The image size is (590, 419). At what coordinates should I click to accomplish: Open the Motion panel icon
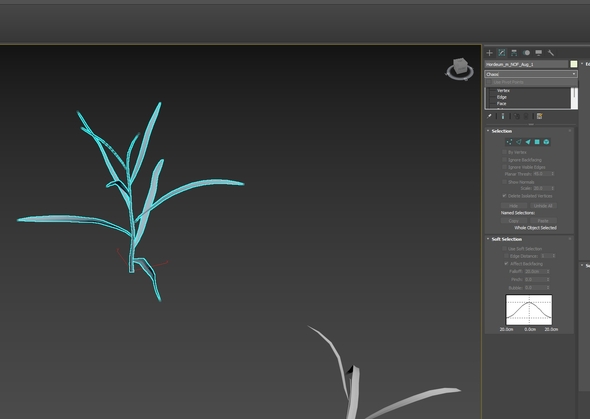point(526,53)
